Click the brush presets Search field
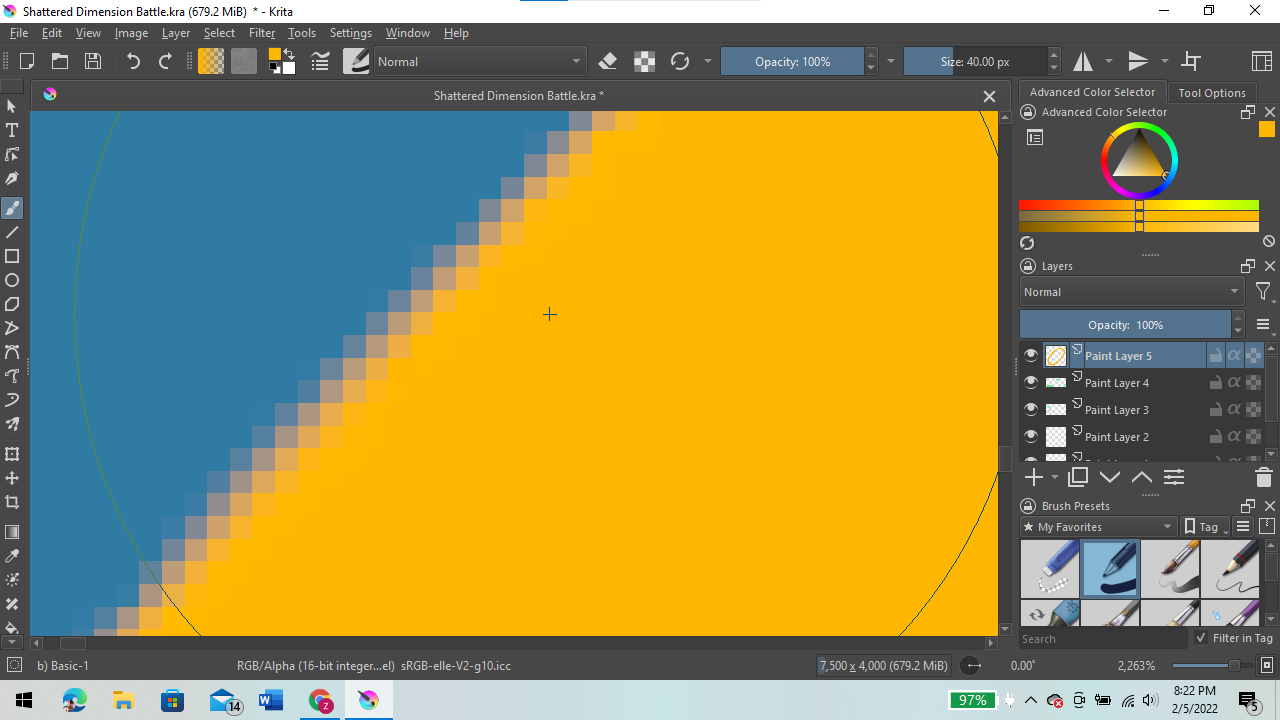The image size is (1280, 720). pos(1103,639)
